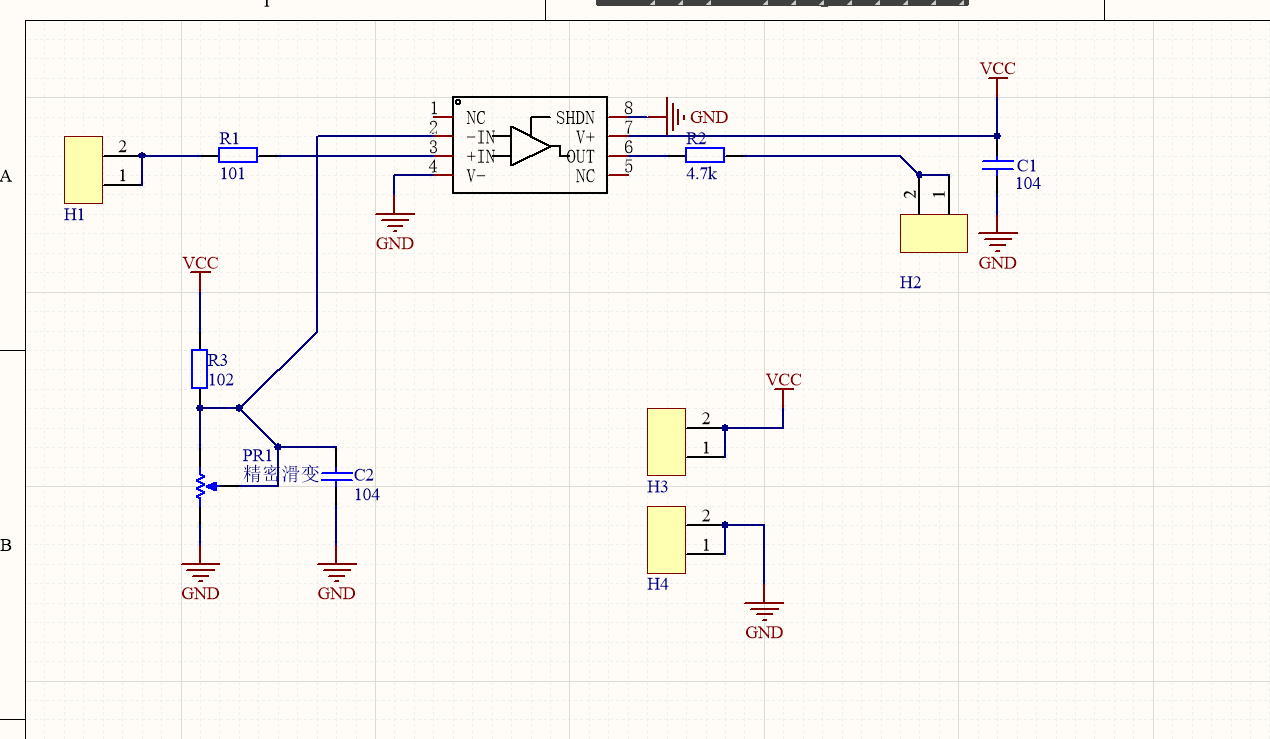Click IC pin number 5

click(x=628, y=166)
